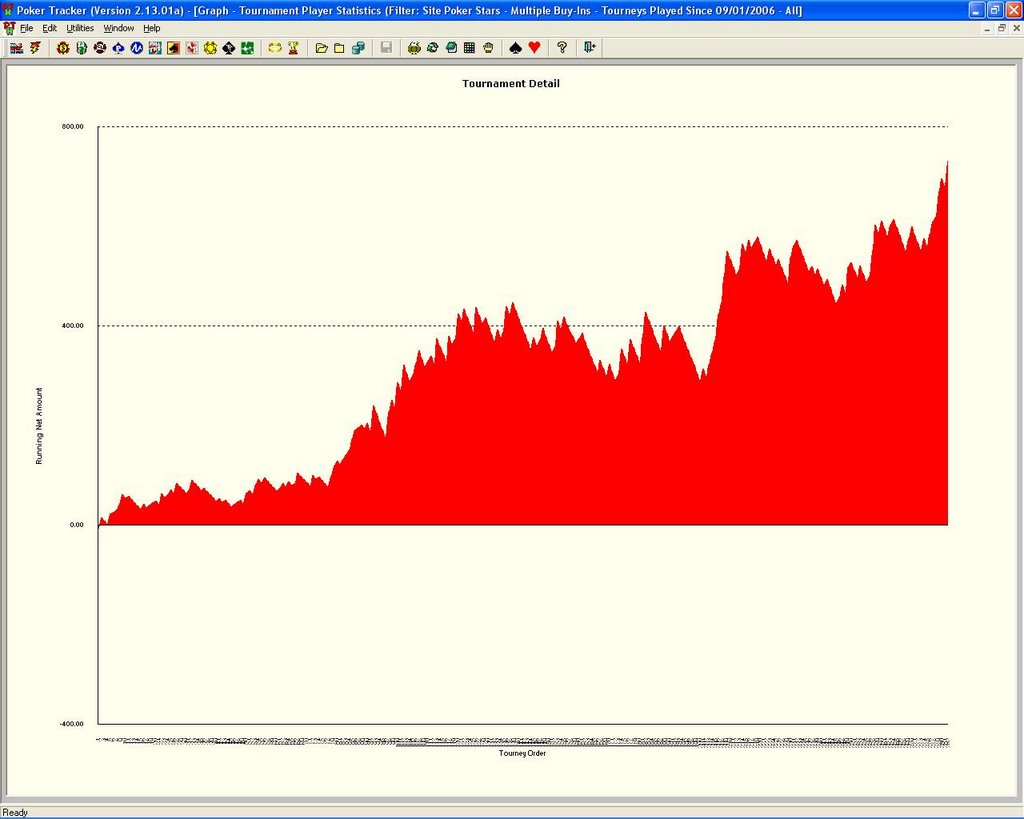This screenshot has width=1024, height=819.
Task: Click the blue circle N-shaped wave icon
Action: coord(136,48)
